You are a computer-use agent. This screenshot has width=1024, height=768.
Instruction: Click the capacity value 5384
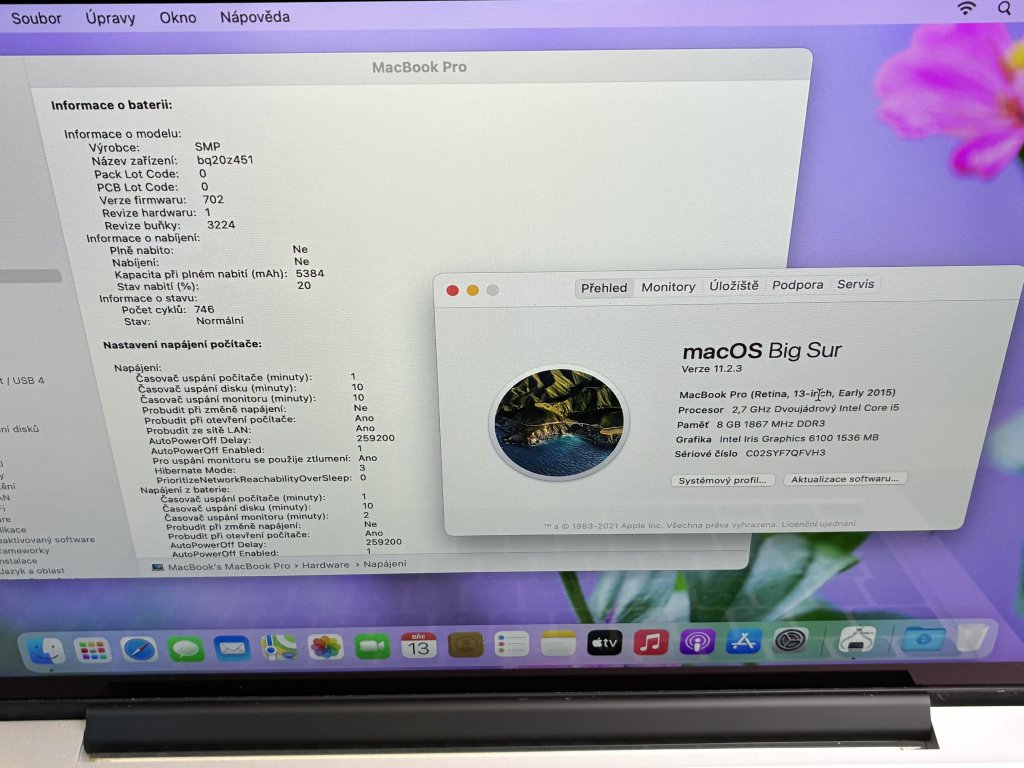(x=310, y=274)
